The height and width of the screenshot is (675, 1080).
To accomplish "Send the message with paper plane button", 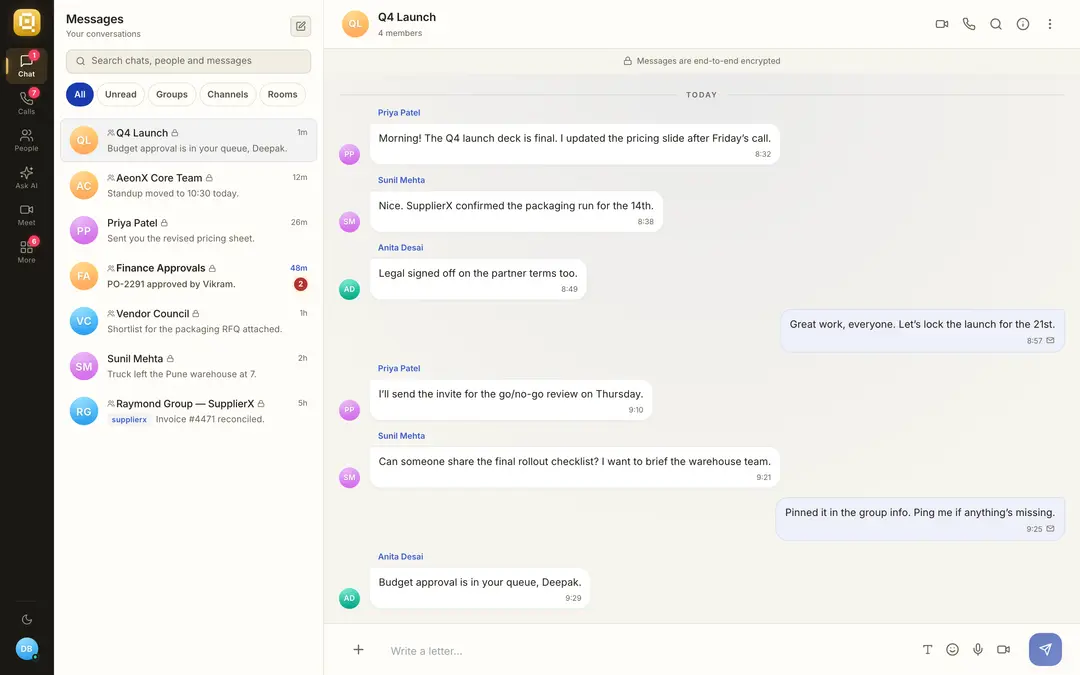I will click(1045, 650).
